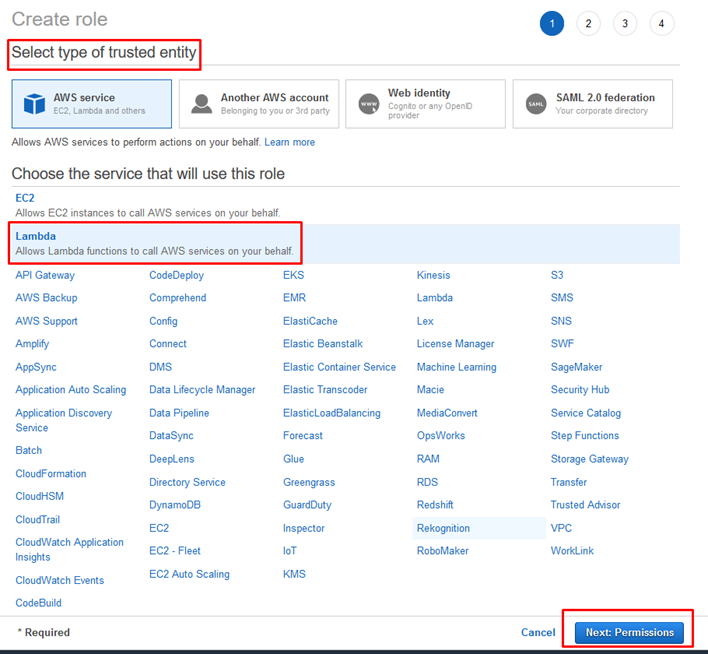Select Application Discovery Service
Screen dimensions: 708x654
point(64,420)
